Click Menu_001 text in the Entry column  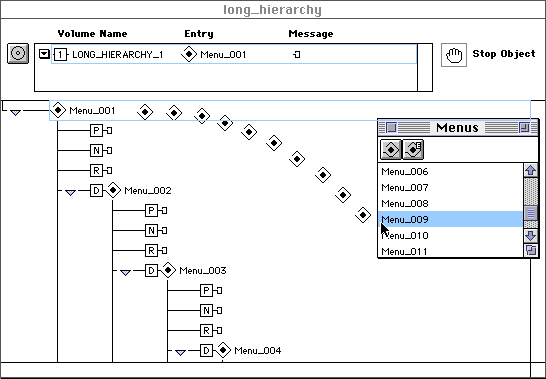pyautogui.click(x=223, y=55)
